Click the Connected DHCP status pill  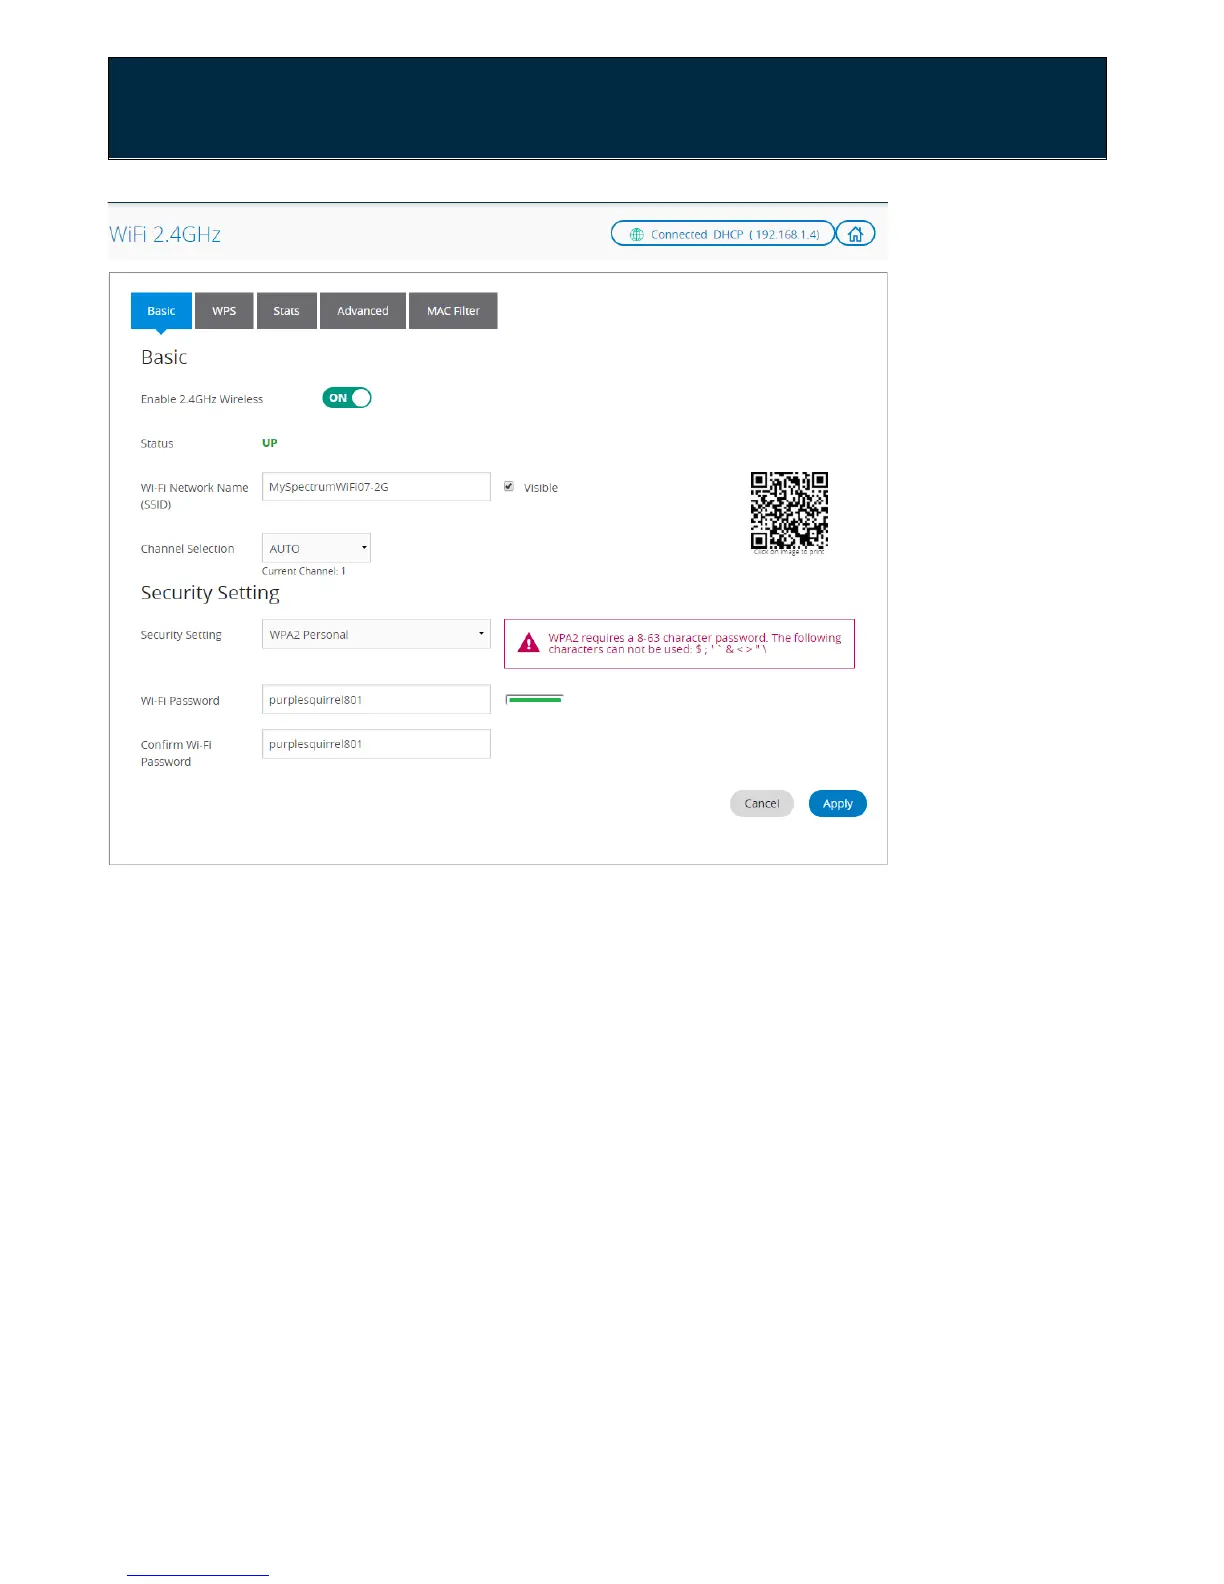tap(723, 234)
